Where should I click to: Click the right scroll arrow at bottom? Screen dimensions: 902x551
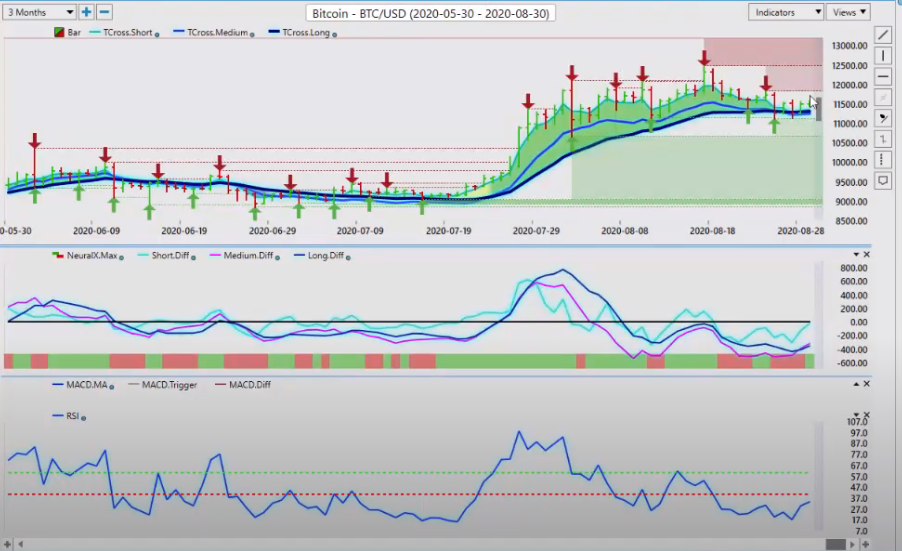(853, 544)
